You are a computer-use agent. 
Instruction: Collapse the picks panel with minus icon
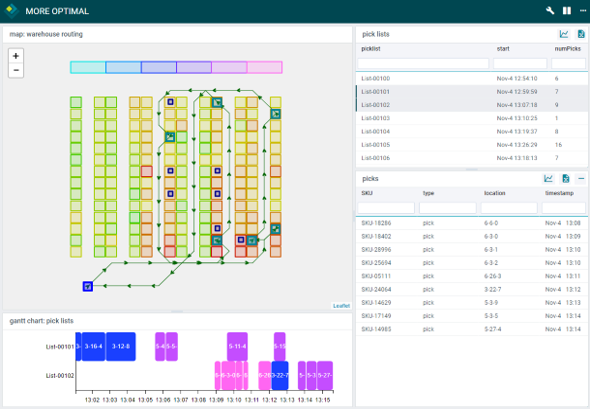pos(581,179)
